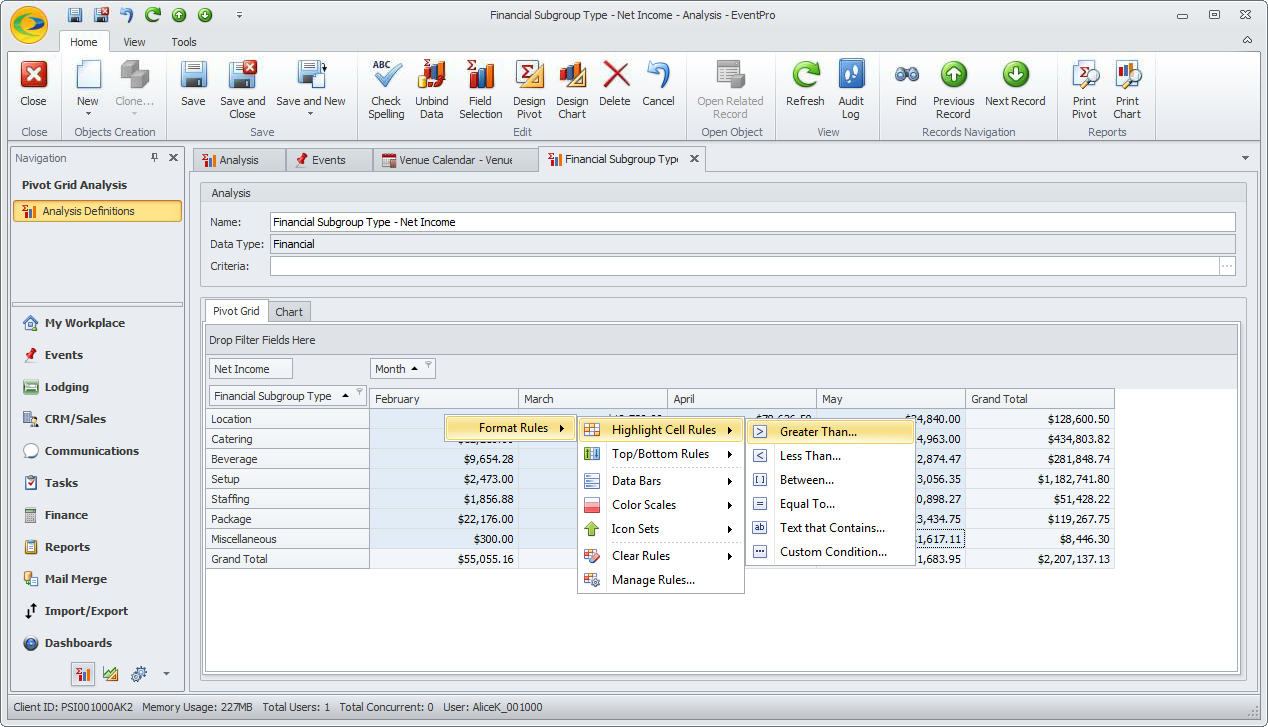
Task: Open Clear Rules submenu
Action: (x=660, y=556)
